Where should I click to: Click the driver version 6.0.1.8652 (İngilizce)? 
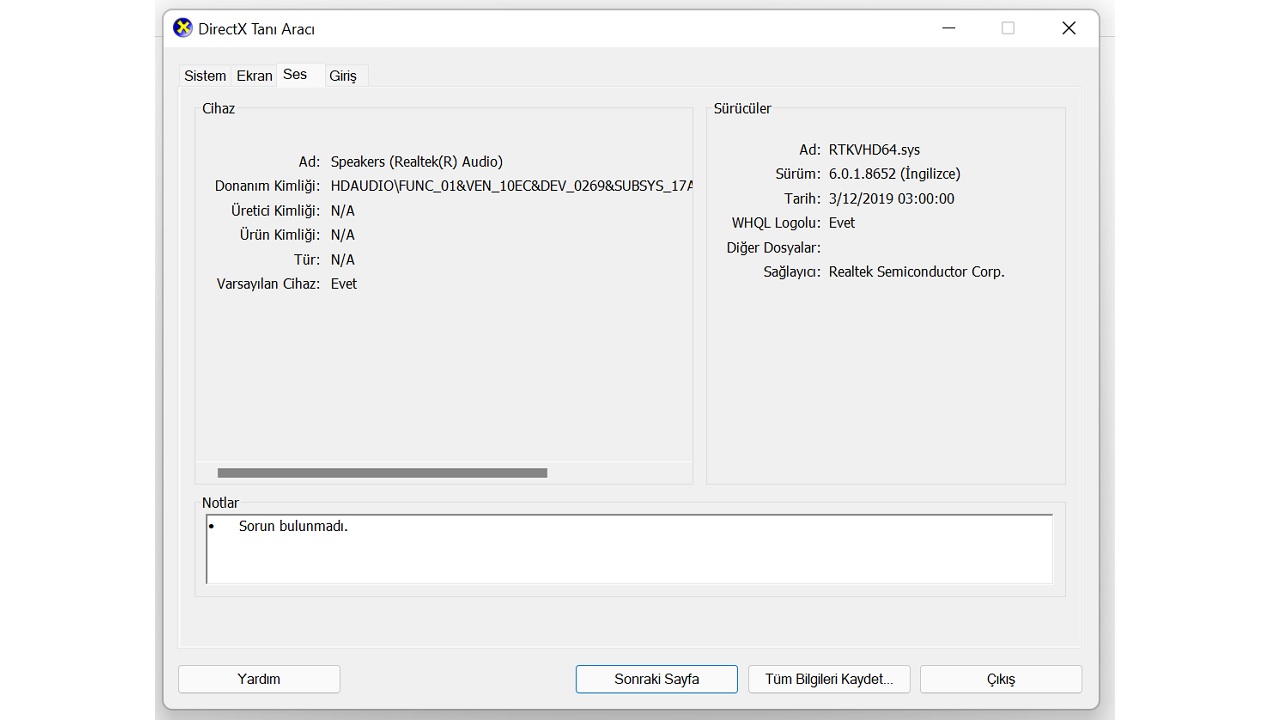click(894, 174)
